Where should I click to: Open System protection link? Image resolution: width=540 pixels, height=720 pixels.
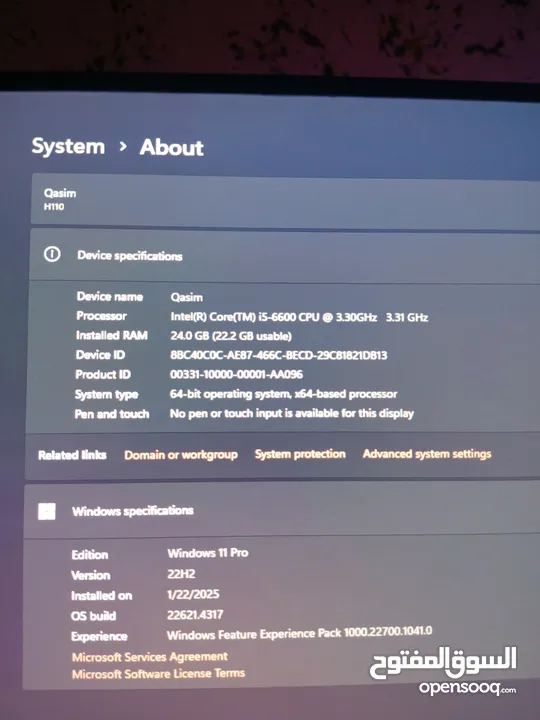pyautogui.click(x=300, y=454)
